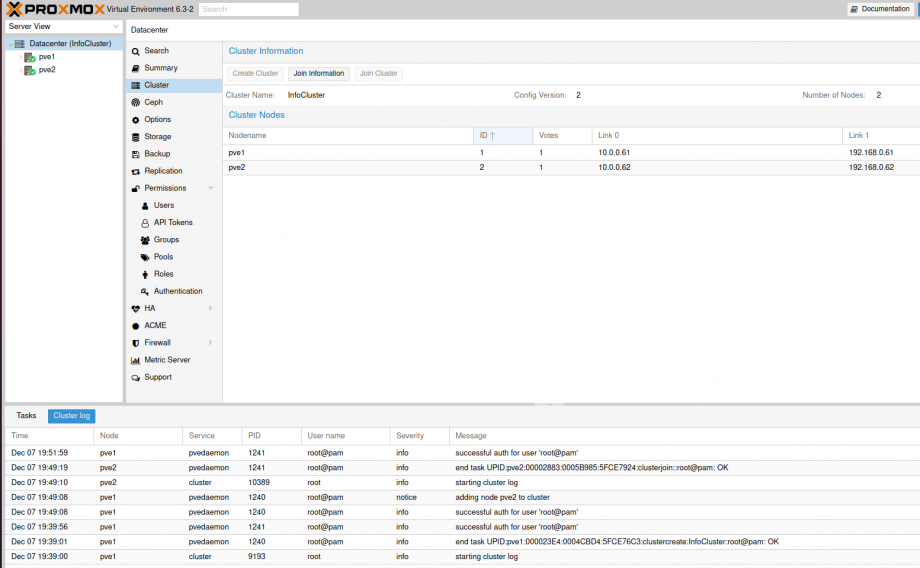
Task: Click the API Tokens user icon
Action: pos(145,223)
